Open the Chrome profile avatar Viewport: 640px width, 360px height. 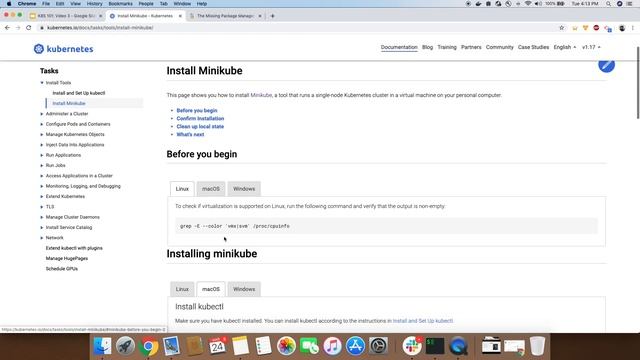pos(622,28)
